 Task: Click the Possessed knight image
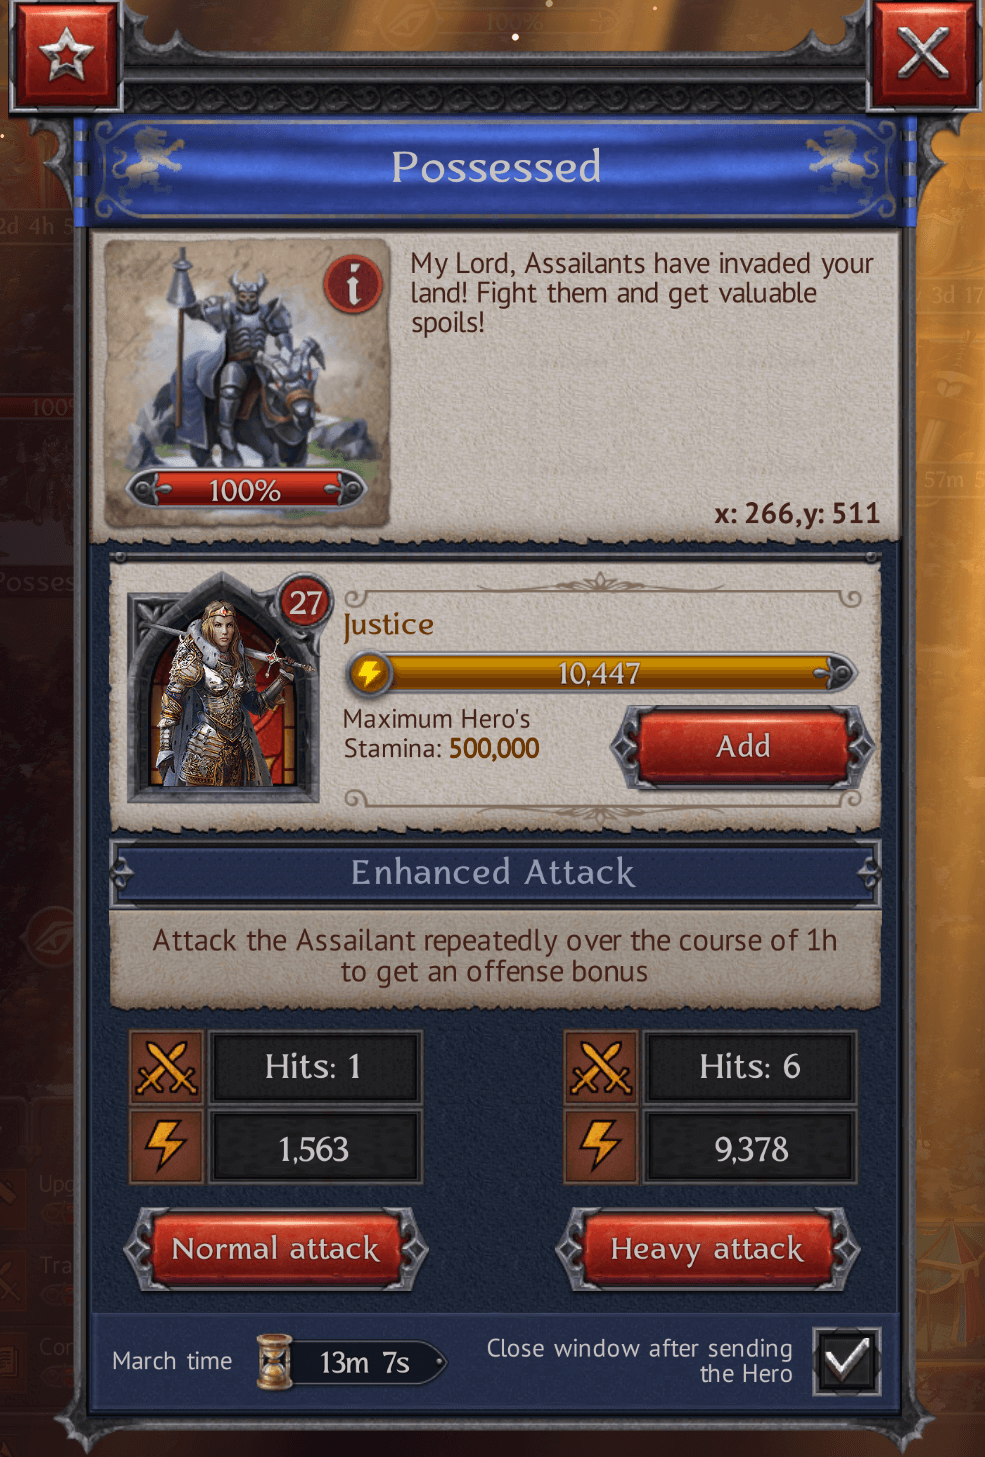point(246,382)
